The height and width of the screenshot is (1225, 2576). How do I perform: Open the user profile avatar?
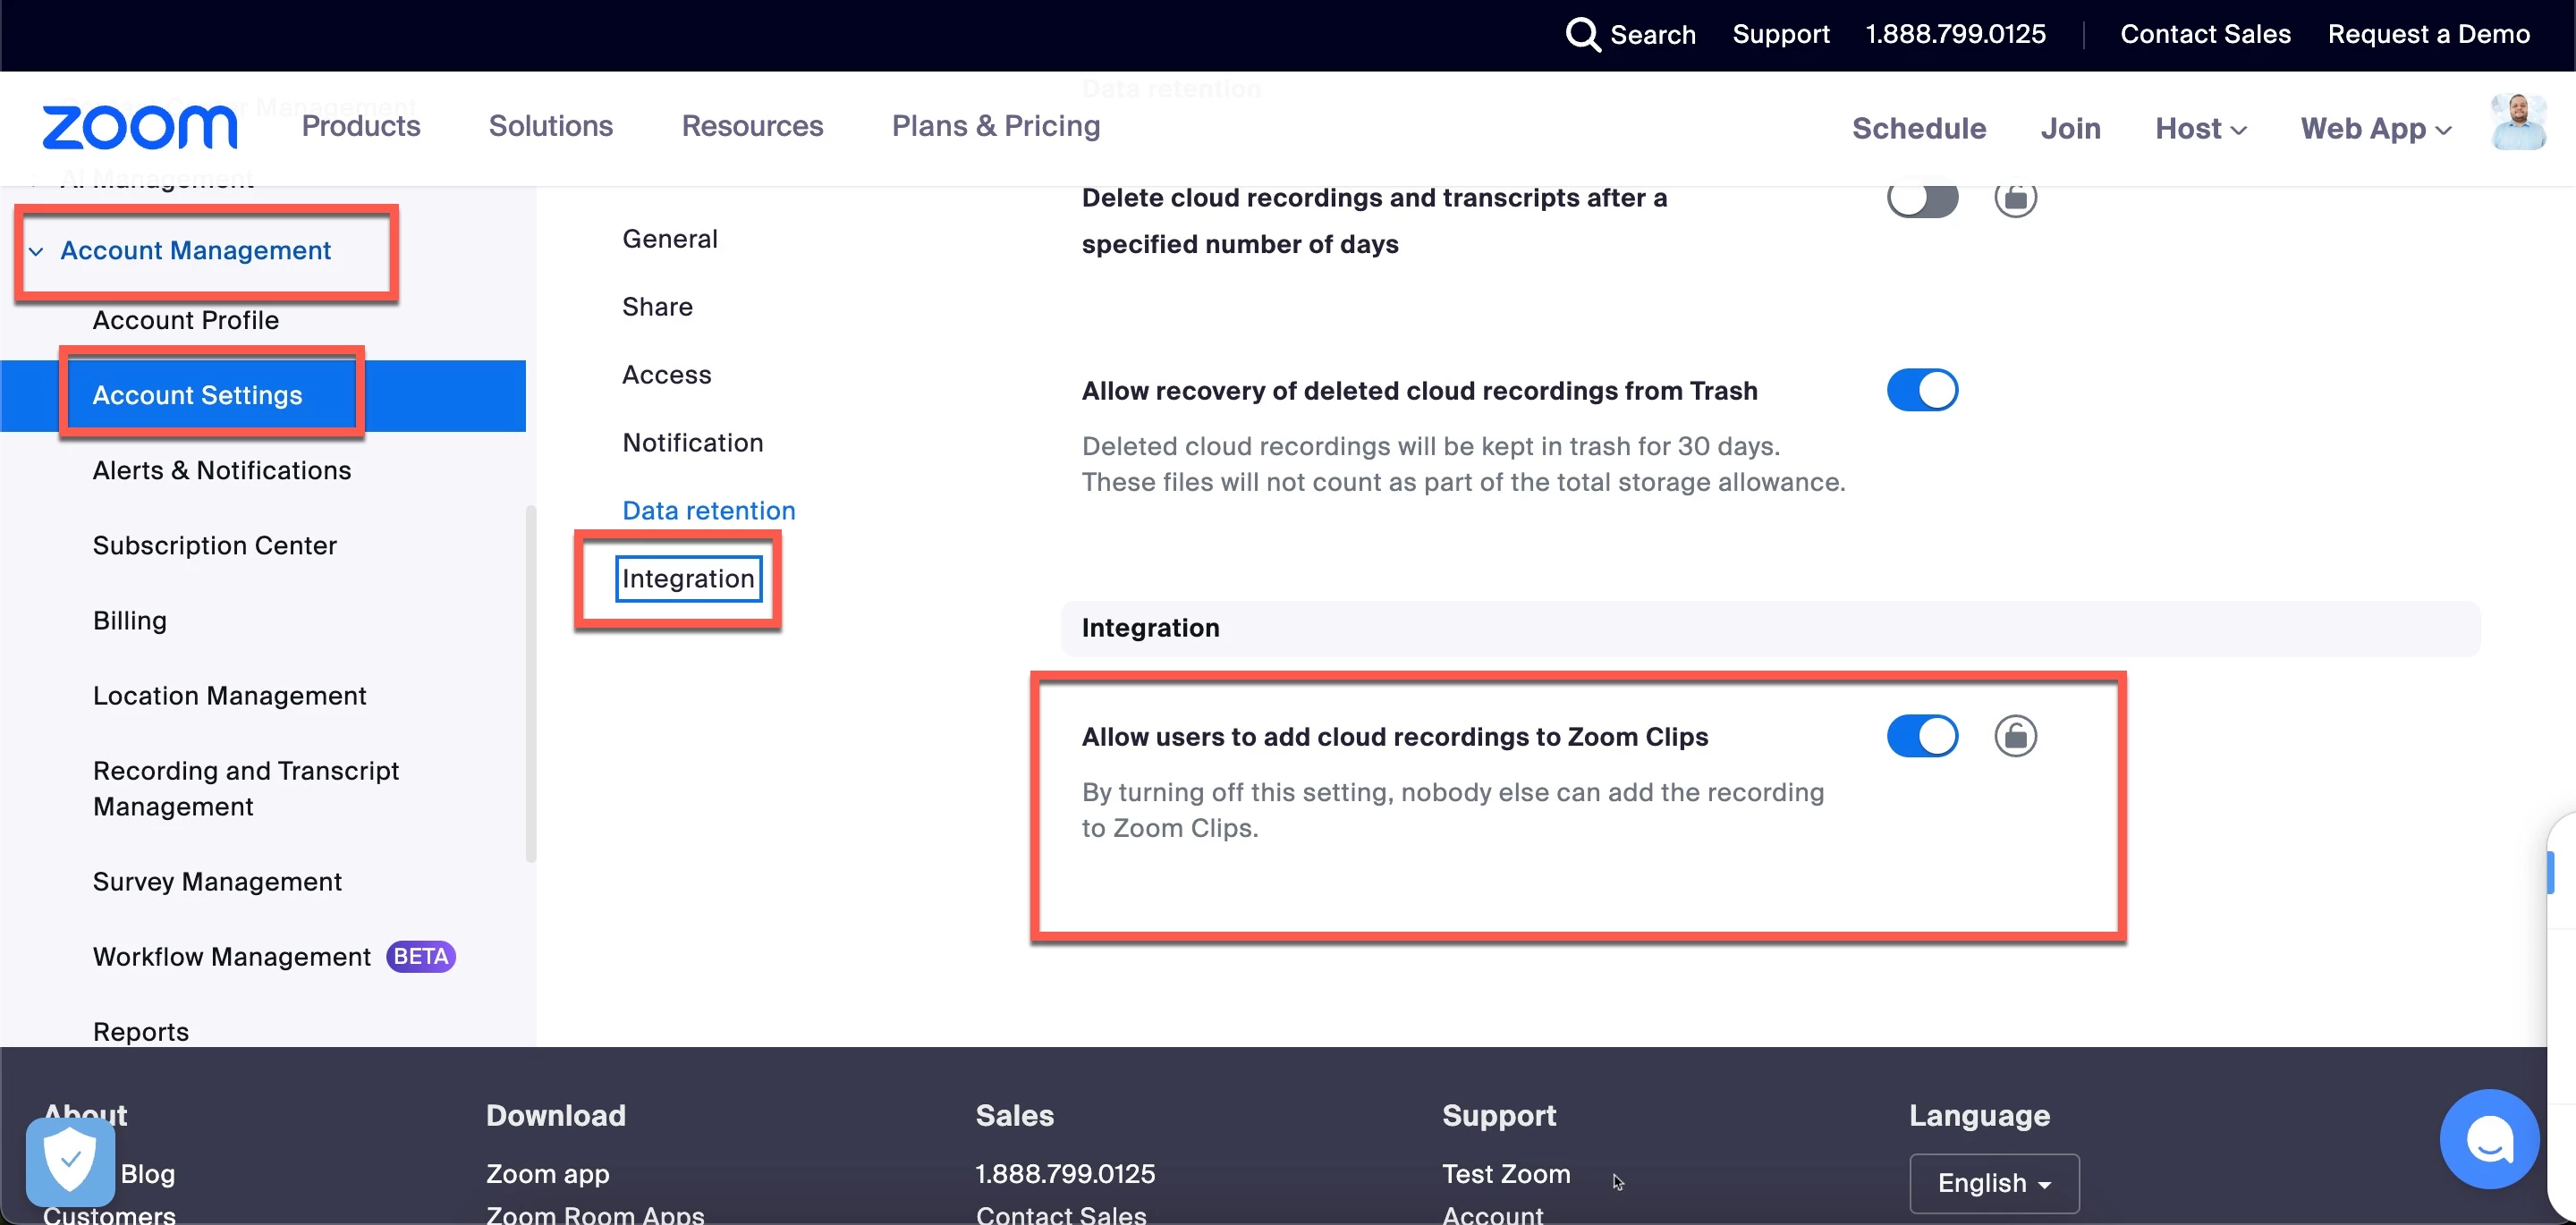[2517, 123]
